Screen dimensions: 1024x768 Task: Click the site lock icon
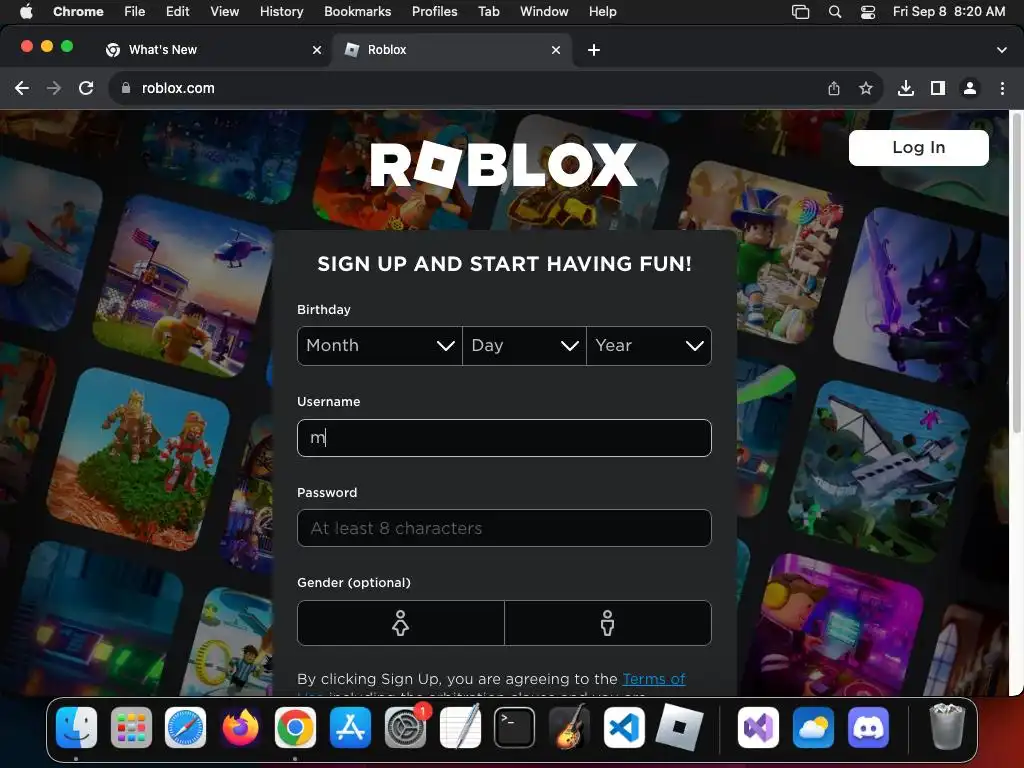point(126,88)
